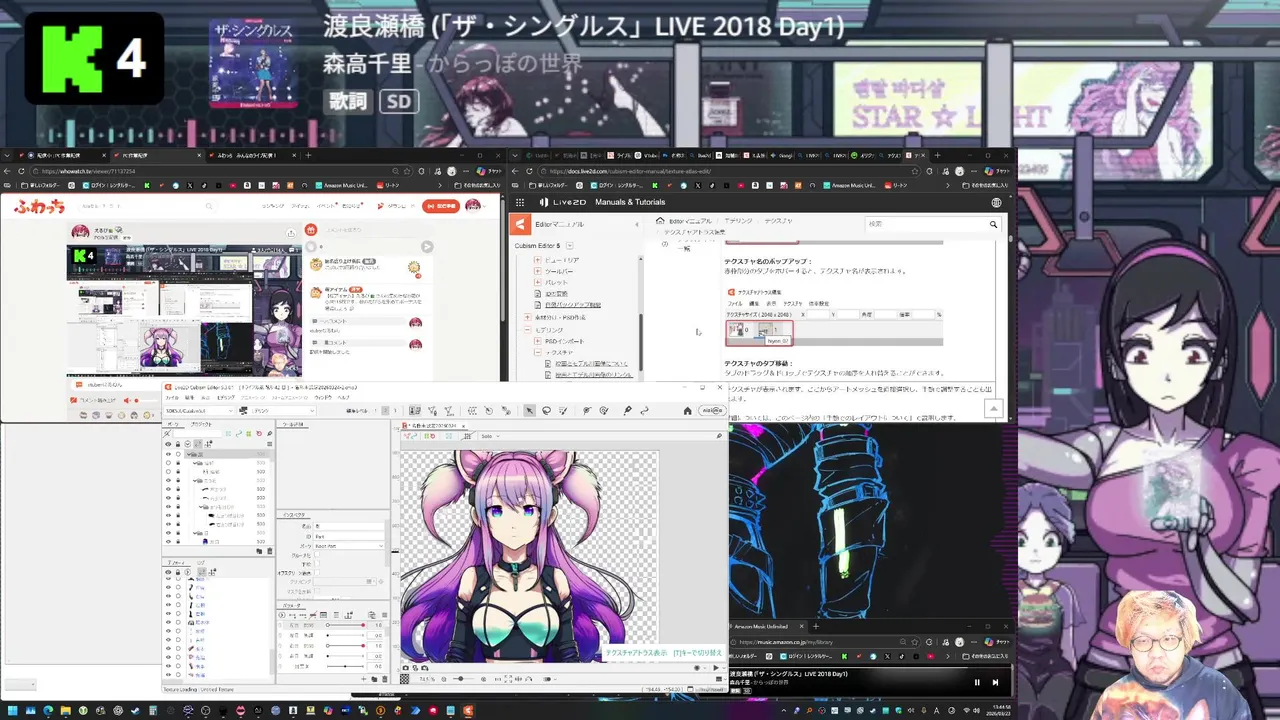Click the home icon in Cubism Editor toolbar
This screenshot has width=1280, height=720.
(687, 410)
